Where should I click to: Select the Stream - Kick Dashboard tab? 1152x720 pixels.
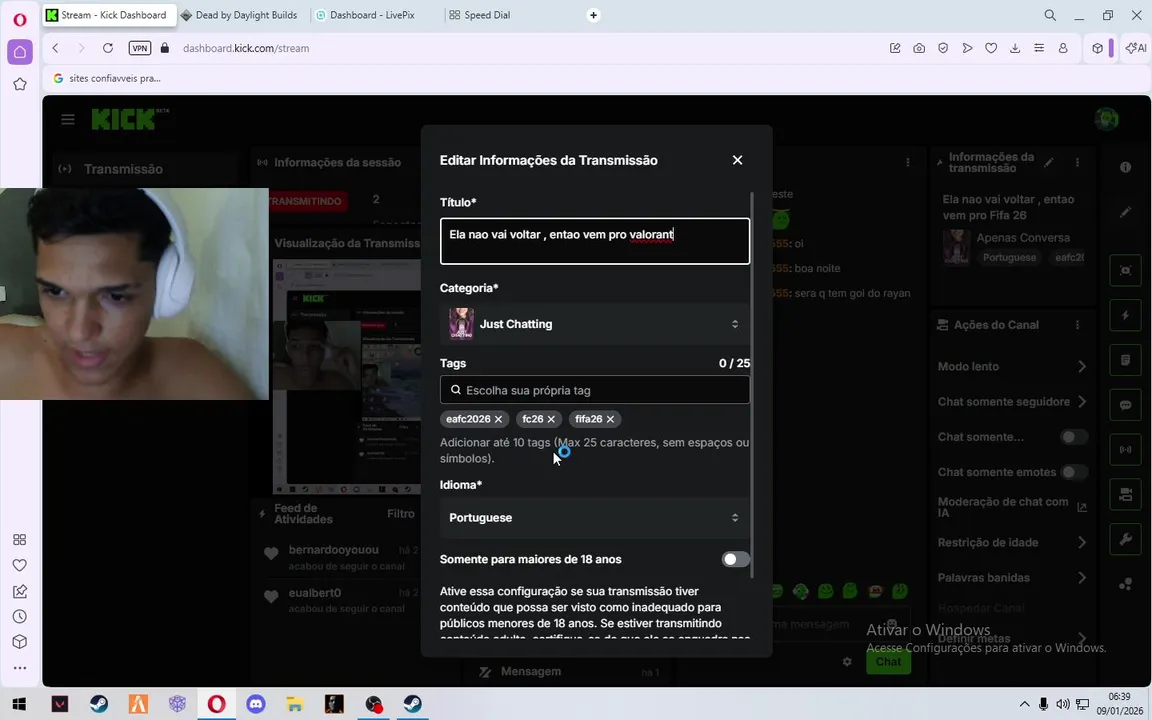coord(109,15)
